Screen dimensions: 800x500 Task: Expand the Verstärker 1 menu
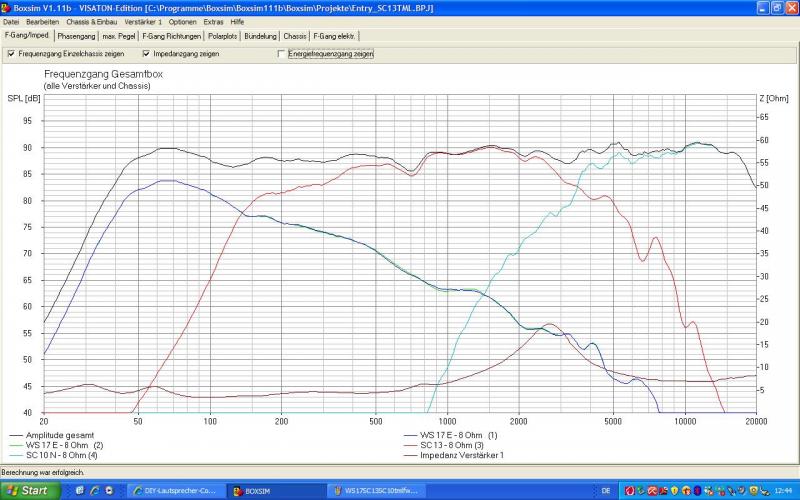click(143, 21)
